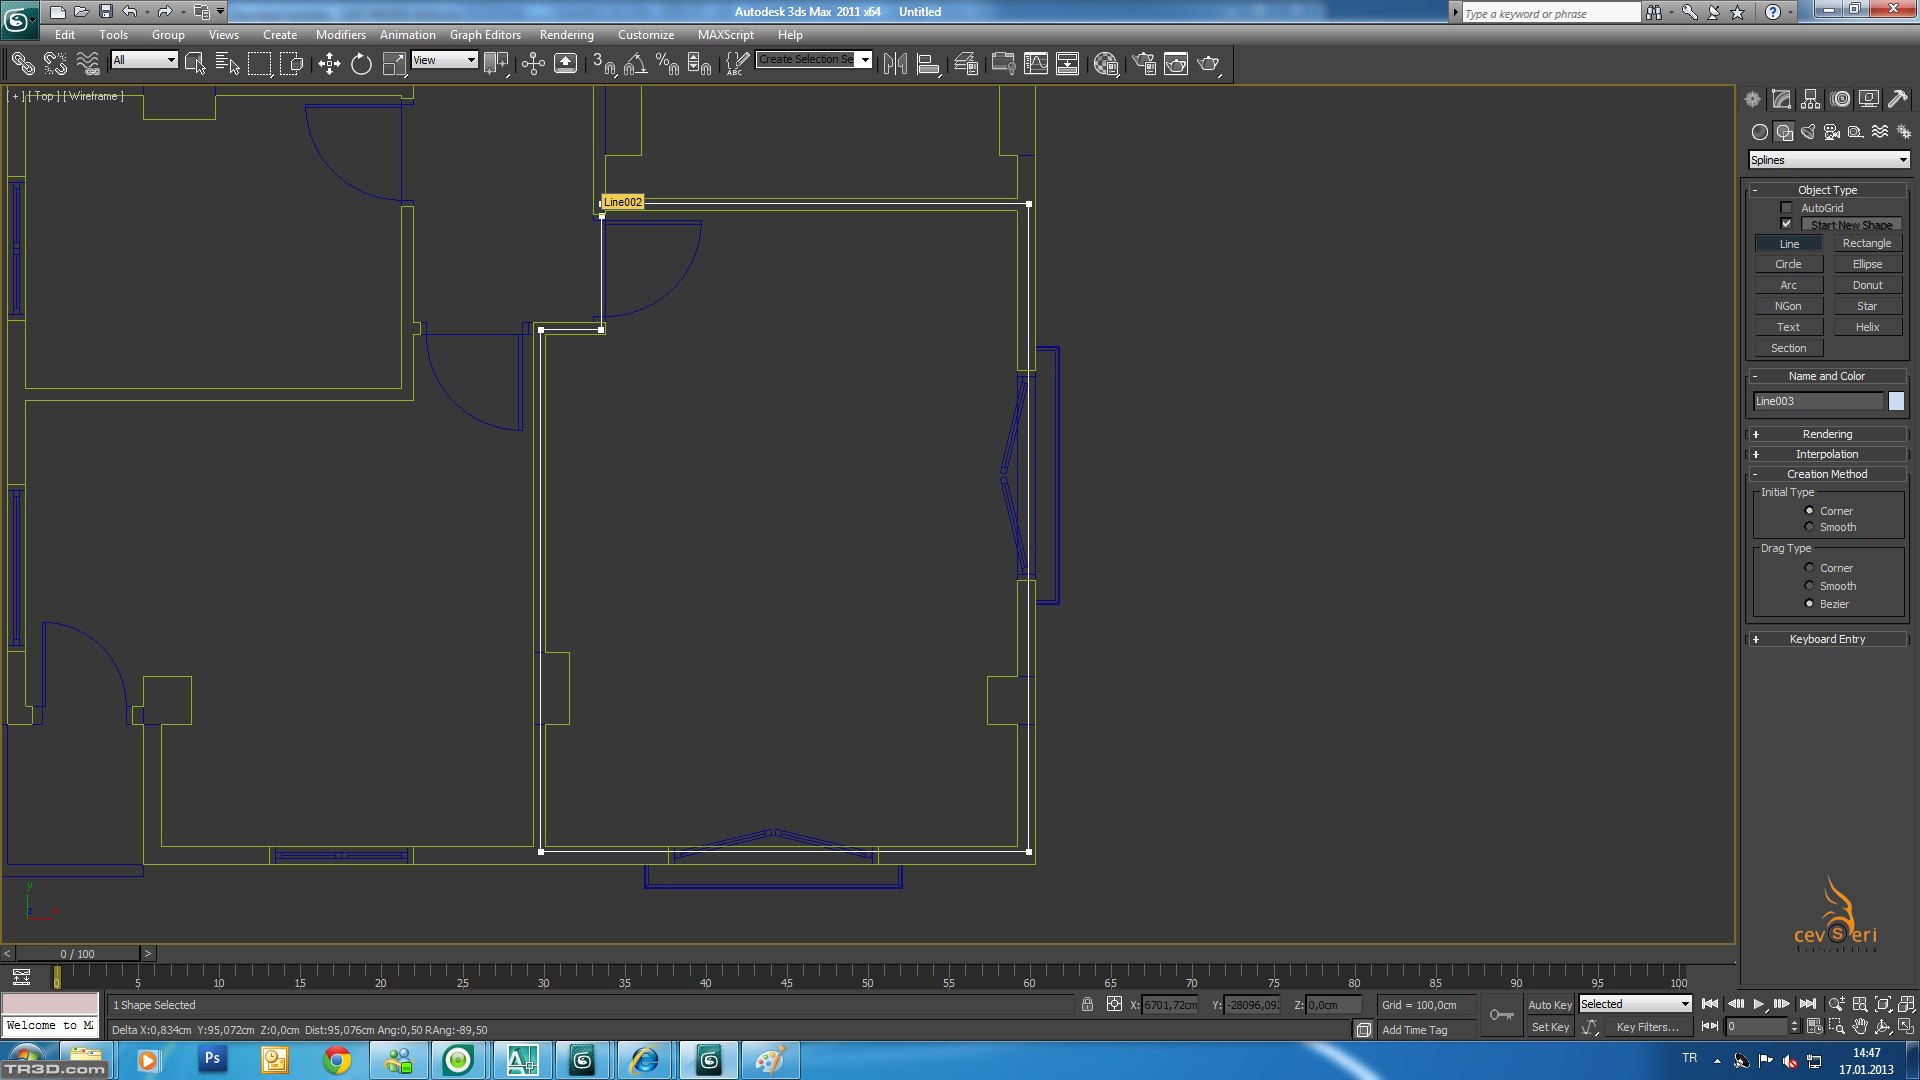Expand the Keyboard Entry rollout
1920x1080 pixels.
[x=1827, y=639]
